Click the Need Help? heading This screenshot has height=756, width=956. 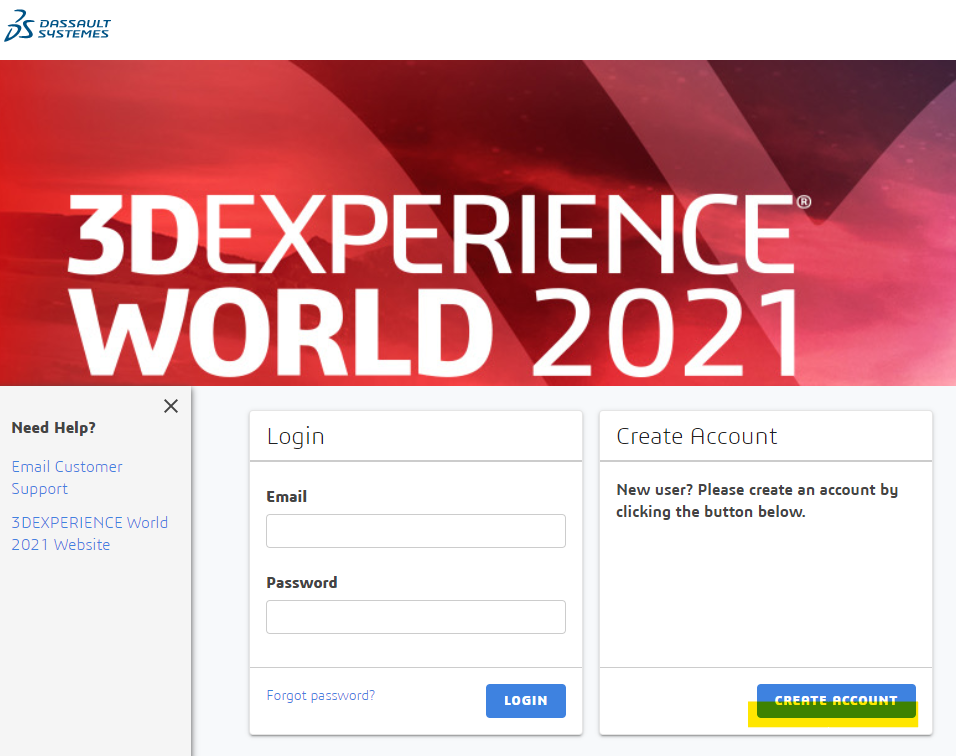click(53, 428)
